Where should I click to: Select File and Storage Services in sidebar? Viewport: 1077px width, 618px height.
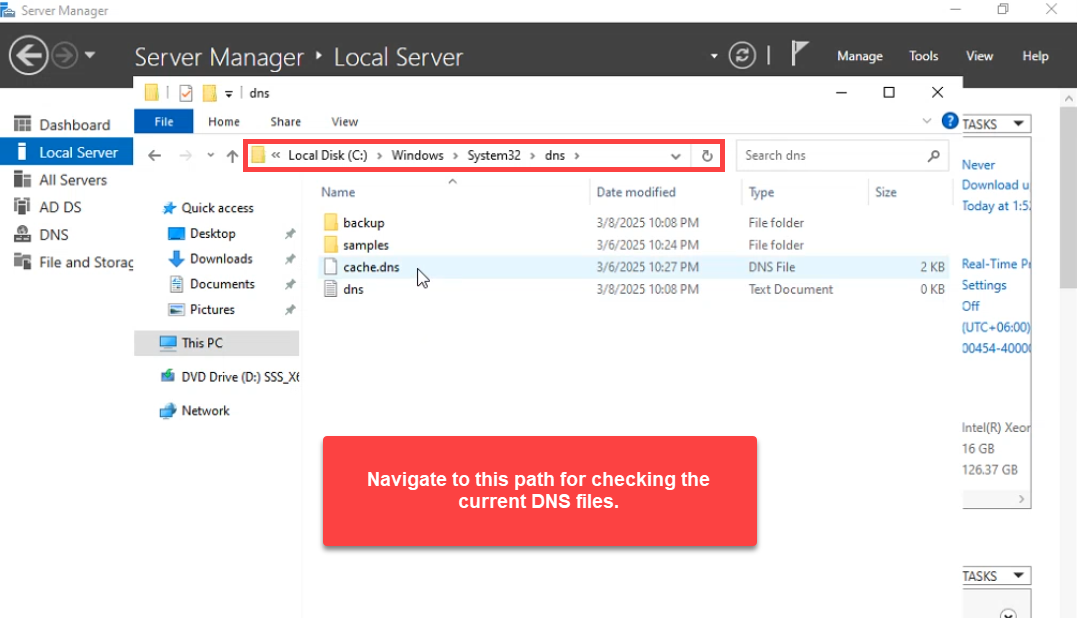67,262
